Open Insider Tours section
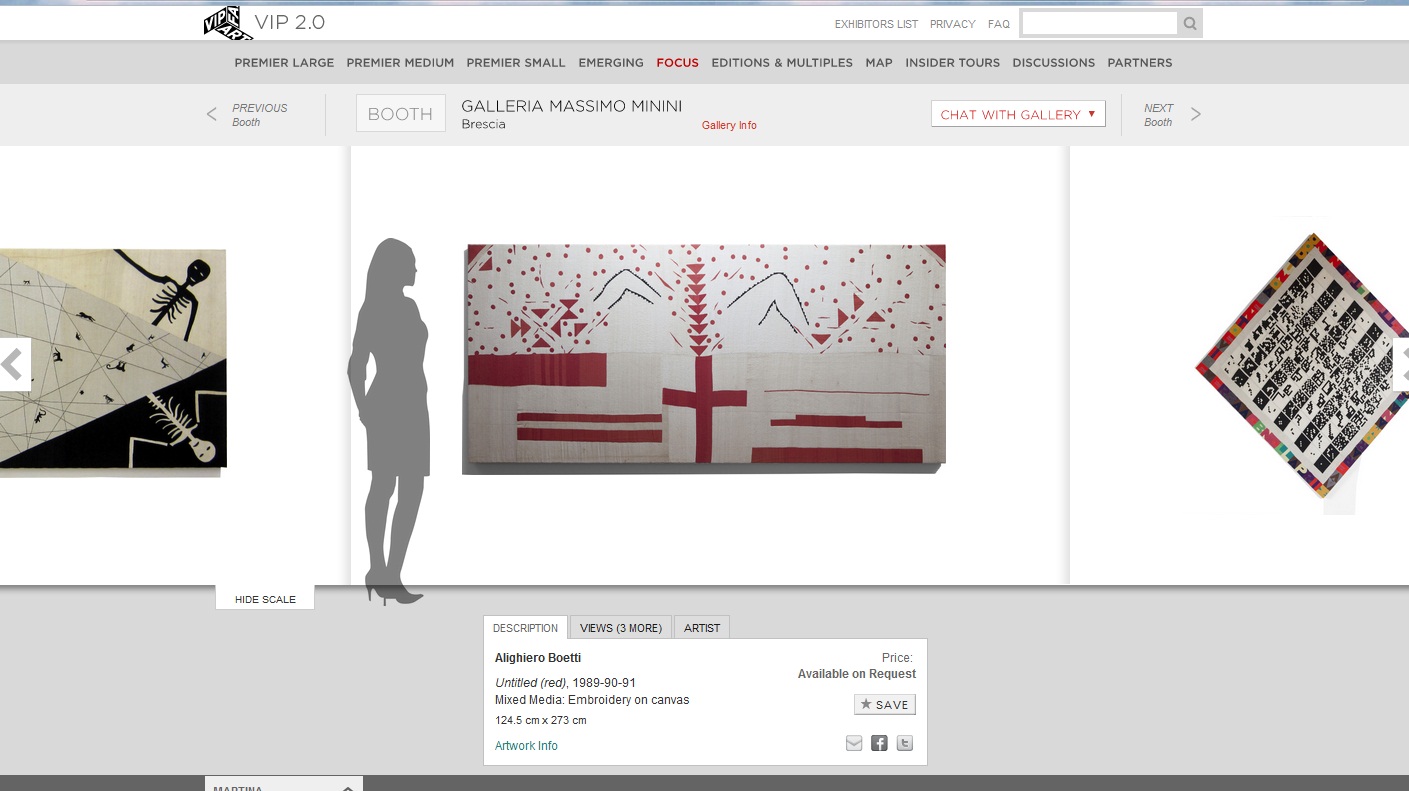 tap(952, 63)
